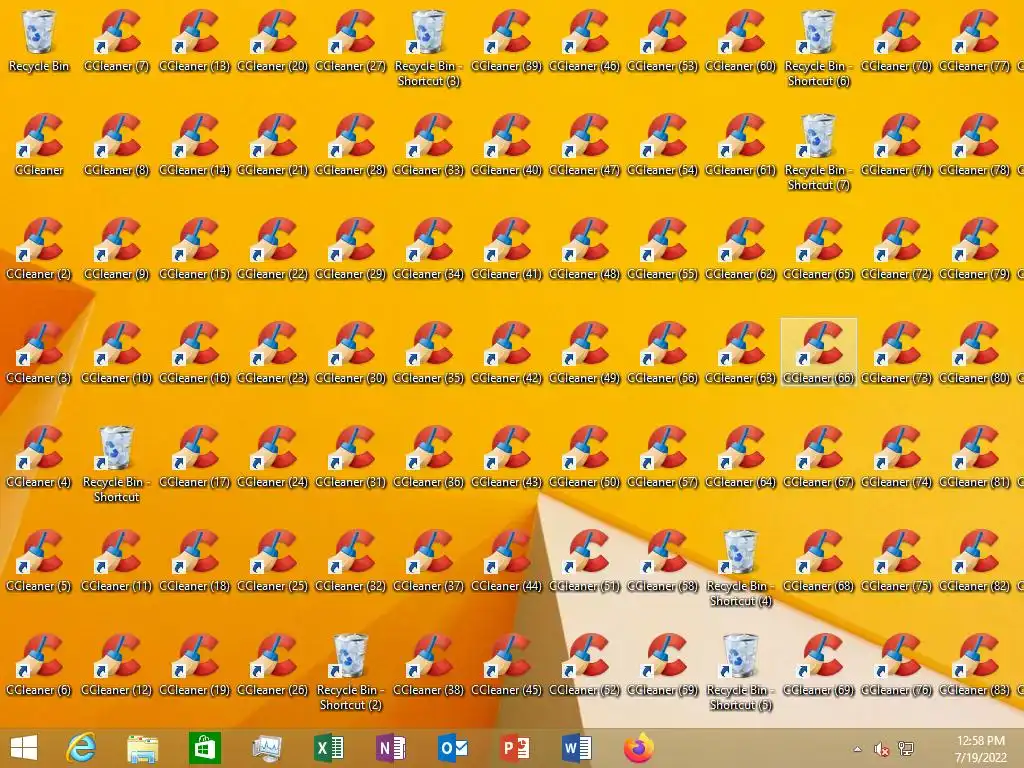Select the CCleaner (81) shortcut
The image size is (1024, 768).
(x=974, y=456)
